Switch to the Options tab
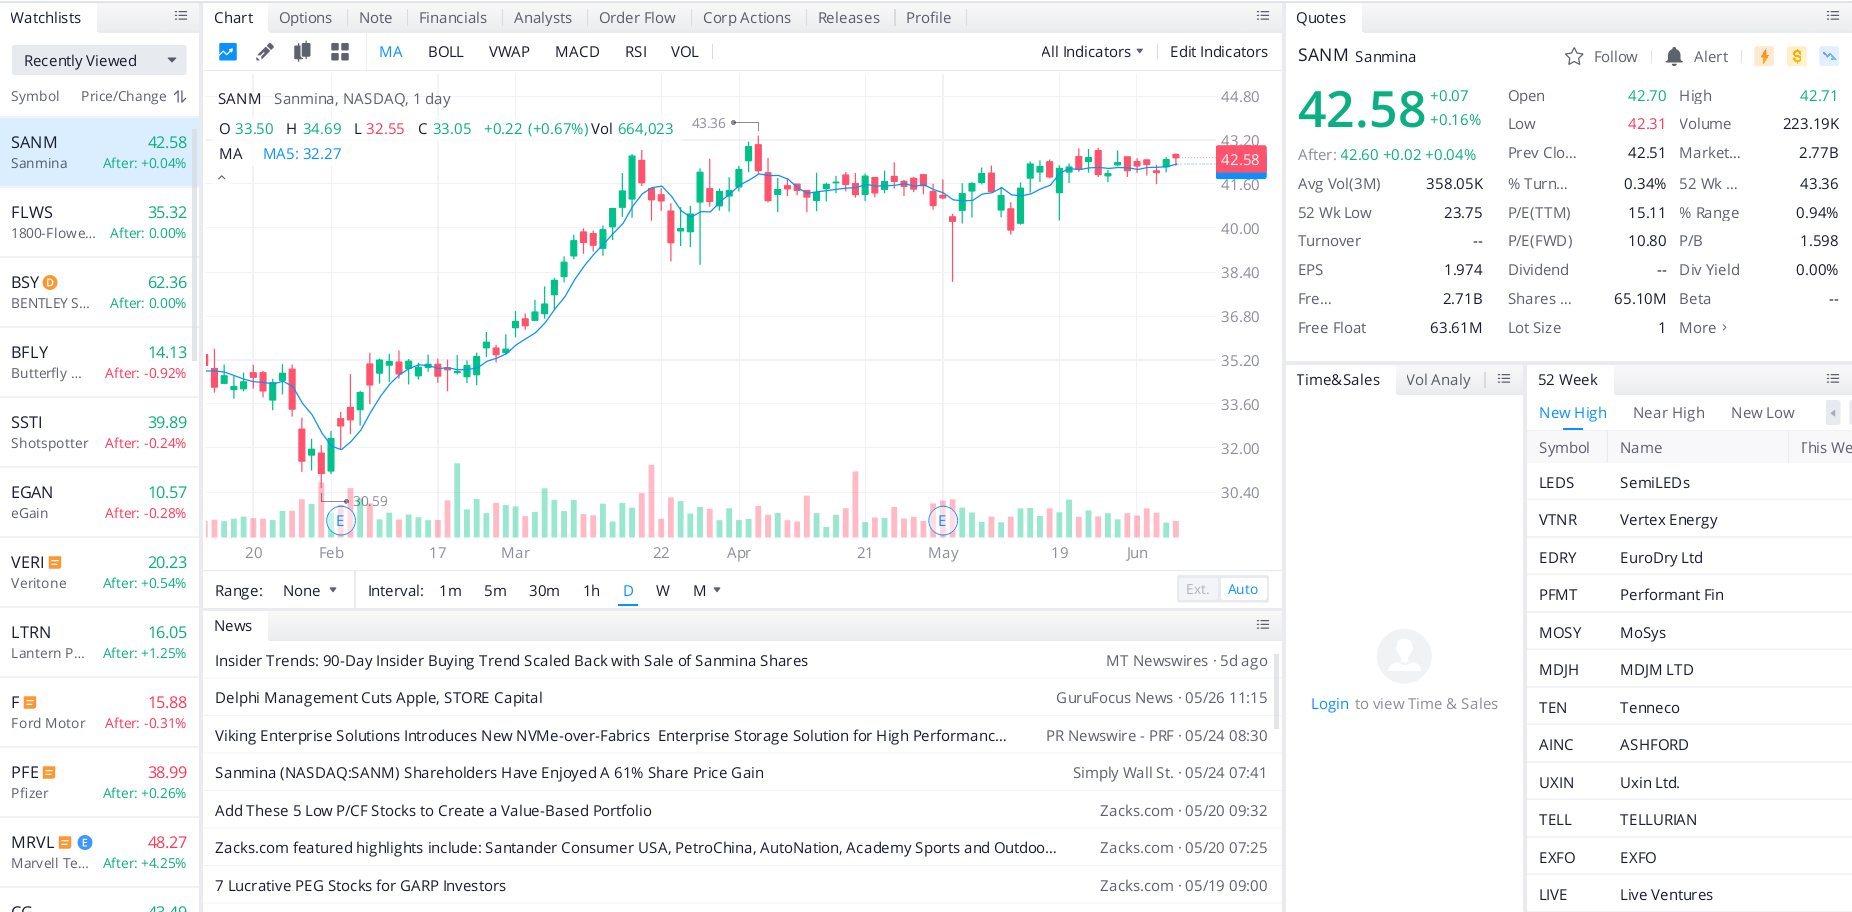The image size is (1852, 912). [305, 17]
